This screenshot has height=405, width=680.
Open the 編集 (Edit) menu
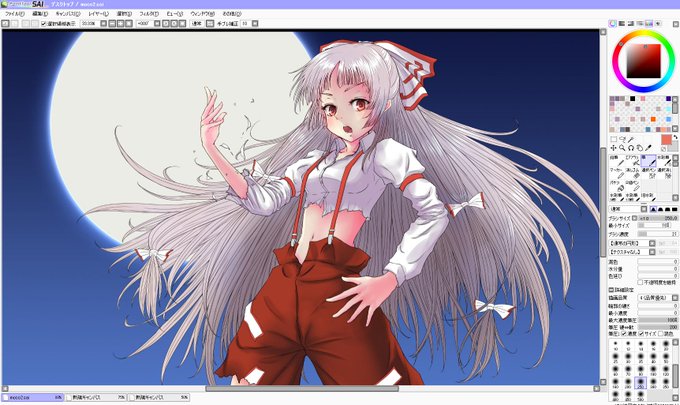pos(40,14)
